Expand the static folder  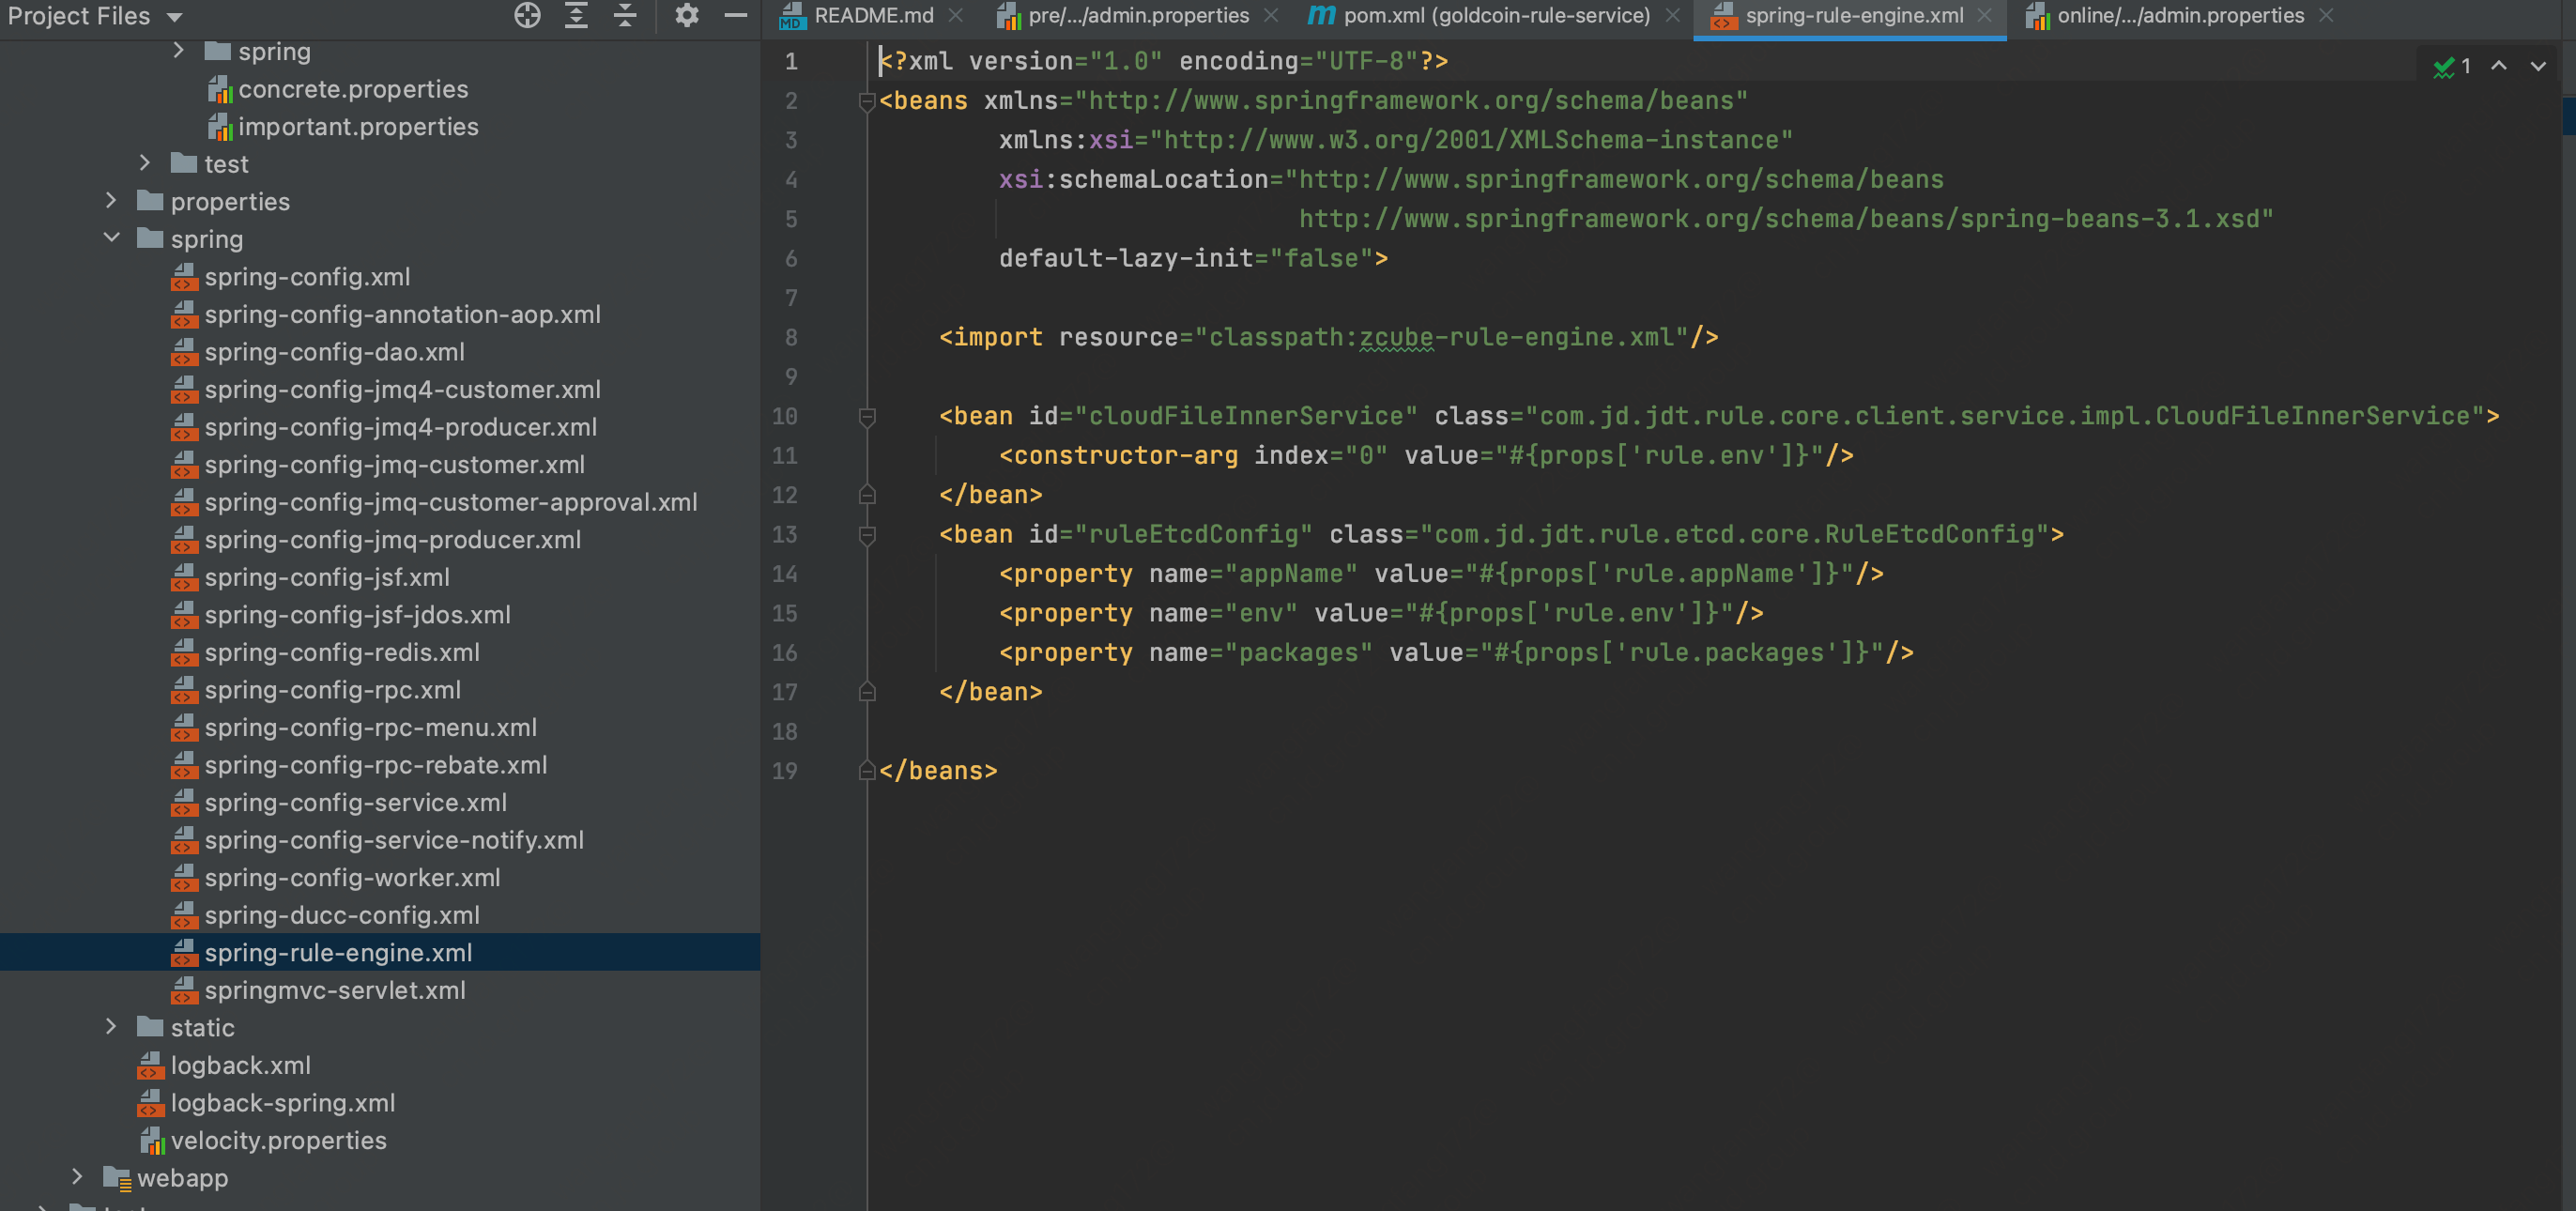click(x=111, y=1026)
